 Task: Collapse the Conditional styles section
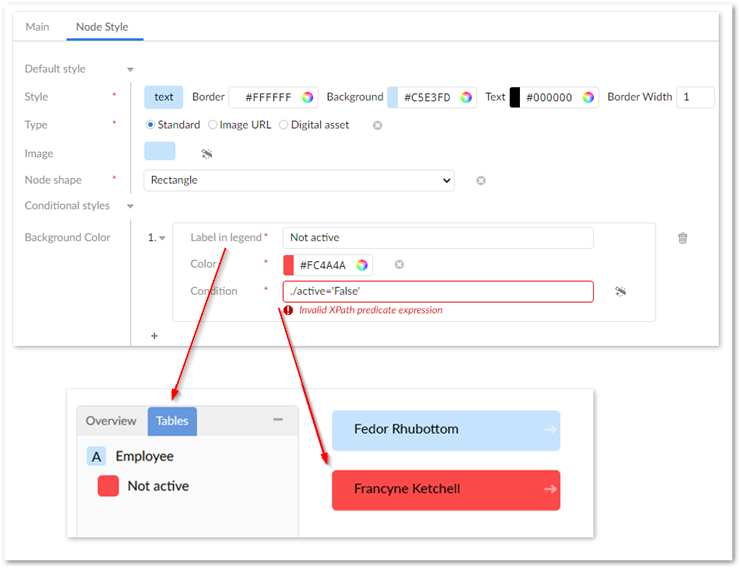coord(130,206)
